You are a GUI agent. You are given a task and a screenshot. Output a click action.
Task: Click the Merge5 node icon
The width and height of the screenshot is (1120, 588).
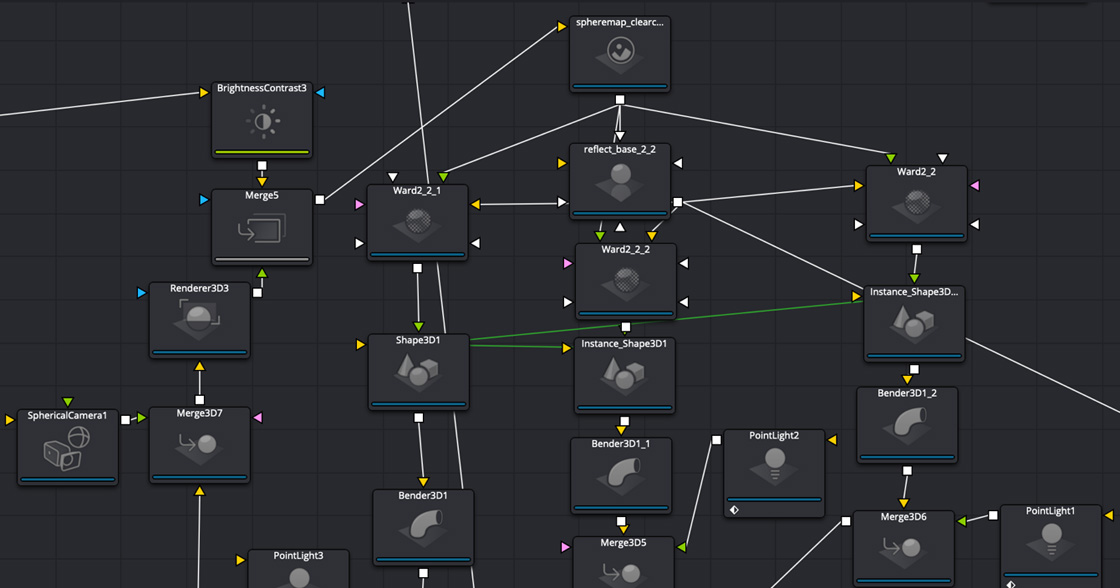(x=262, y=232)
